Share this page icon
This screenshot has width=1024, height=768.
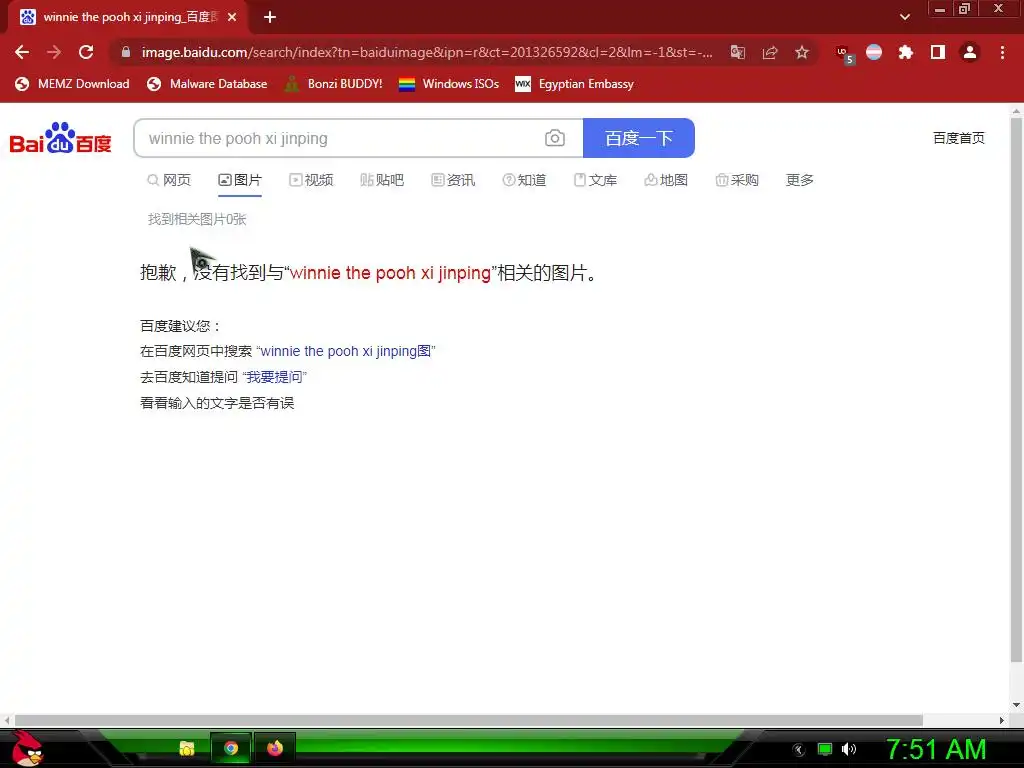(770, 52)
